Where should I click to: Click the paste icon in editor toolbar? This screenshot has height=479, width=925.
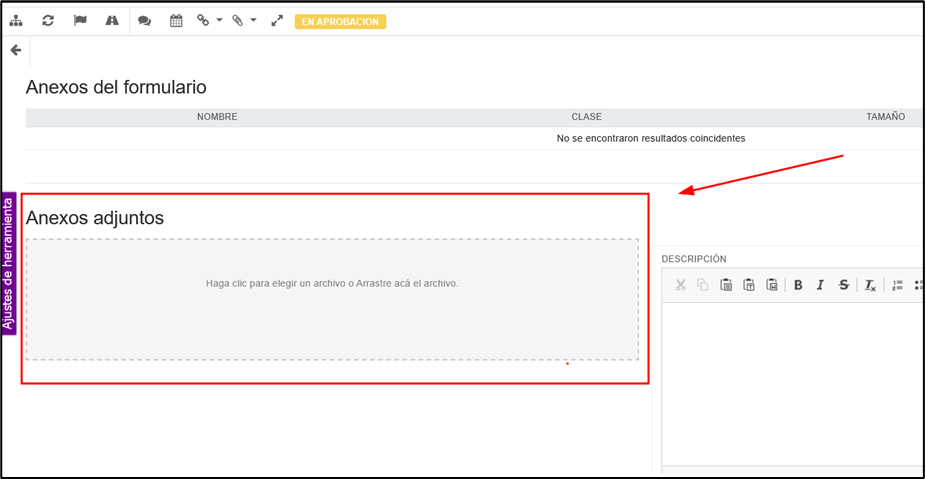726,285
